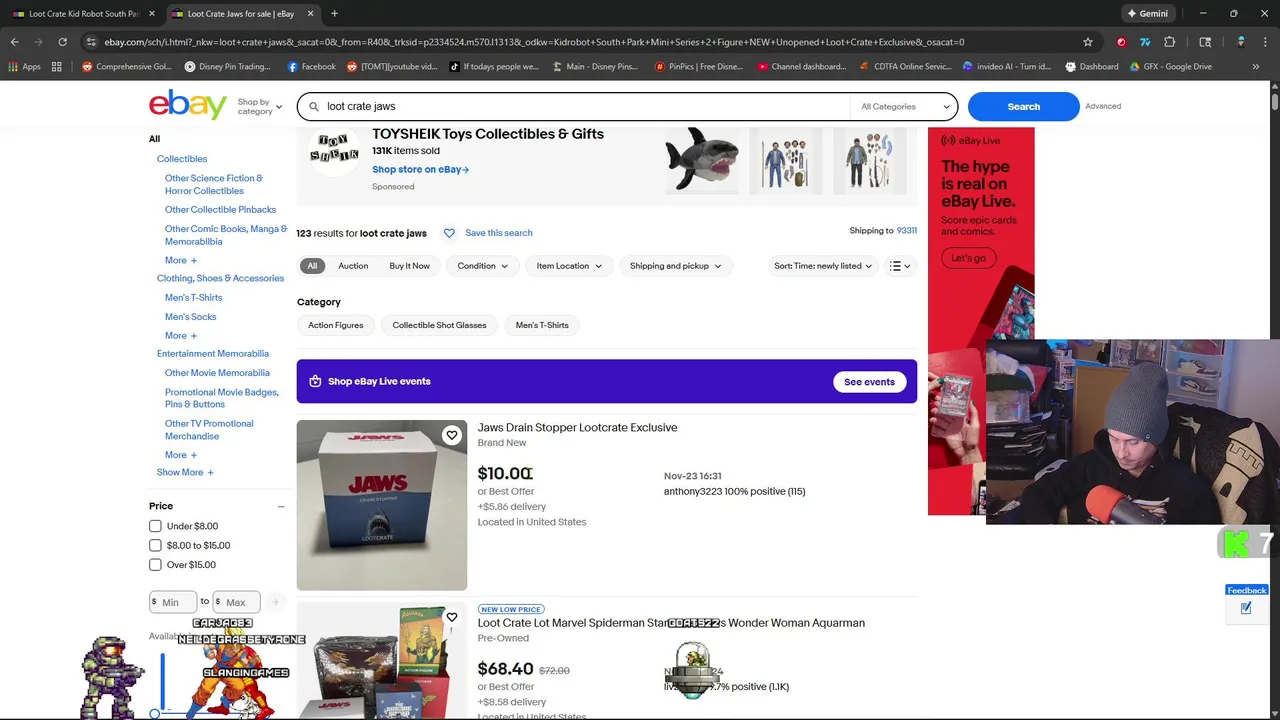Image resolution: width=1280 pixels, height=720 pixels.
Task: View the shark toy sponsored thumbnail
Action: tap(702, 160)
